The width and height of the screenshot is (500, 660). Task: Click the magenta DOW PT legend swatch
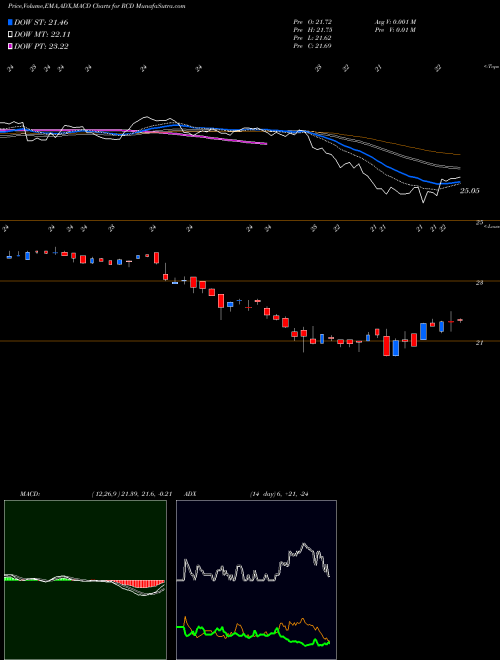pyautogui.click(x=10, y=46)
